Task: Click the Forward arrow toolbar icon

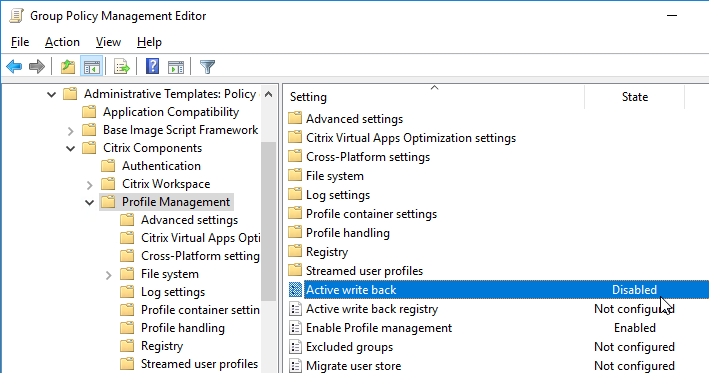Action: click(x=37, y=67)
